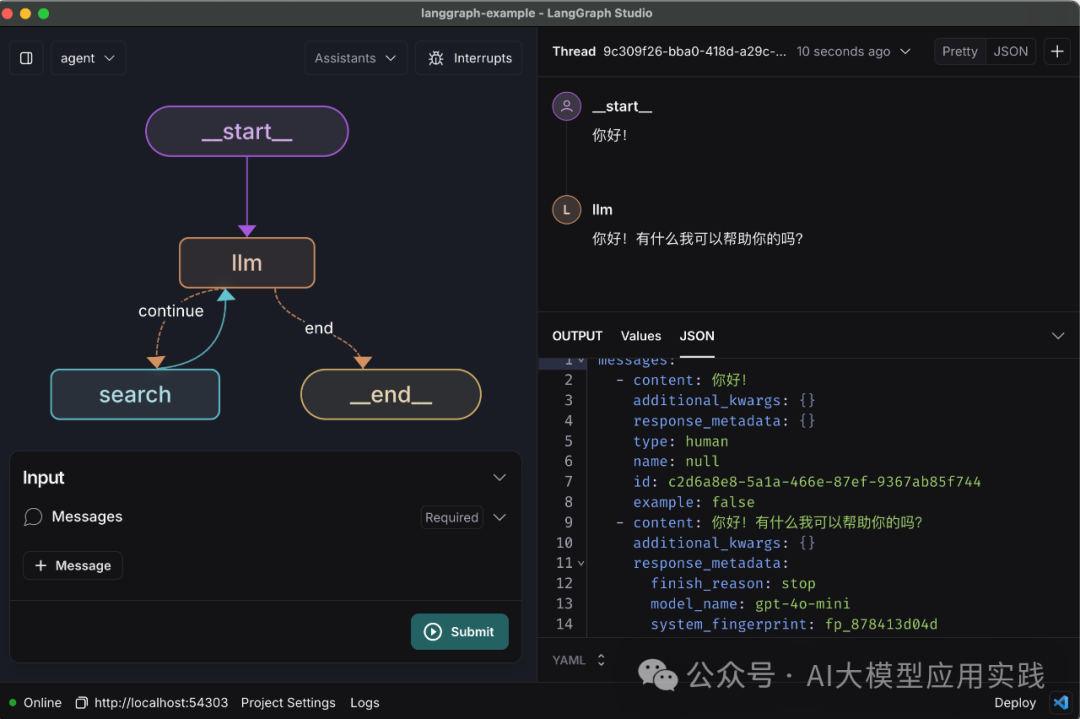Open the OUTPUT tab
Image resolution: width=1080 pixels, height=719 pixels.
click(x=577, y=336)
